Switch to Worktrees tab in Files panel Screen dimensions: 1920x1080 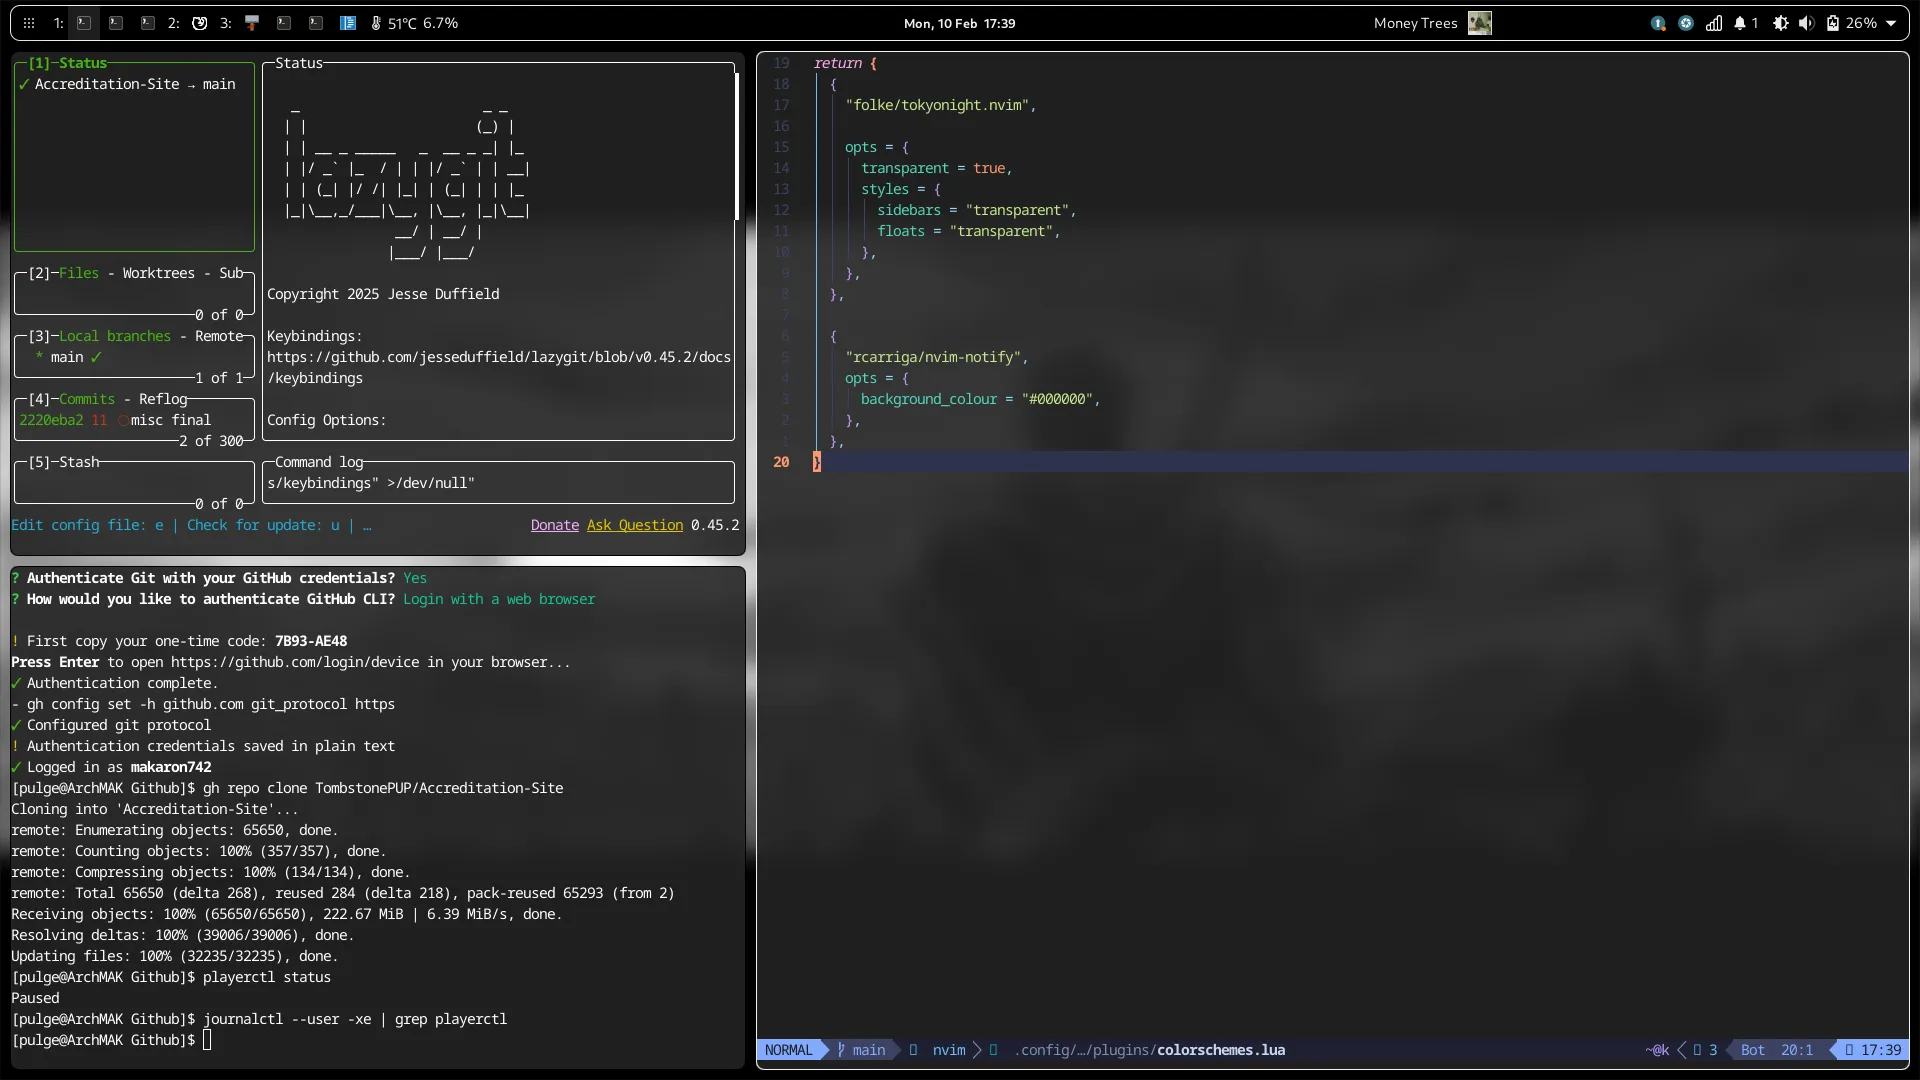click(158, 273)
